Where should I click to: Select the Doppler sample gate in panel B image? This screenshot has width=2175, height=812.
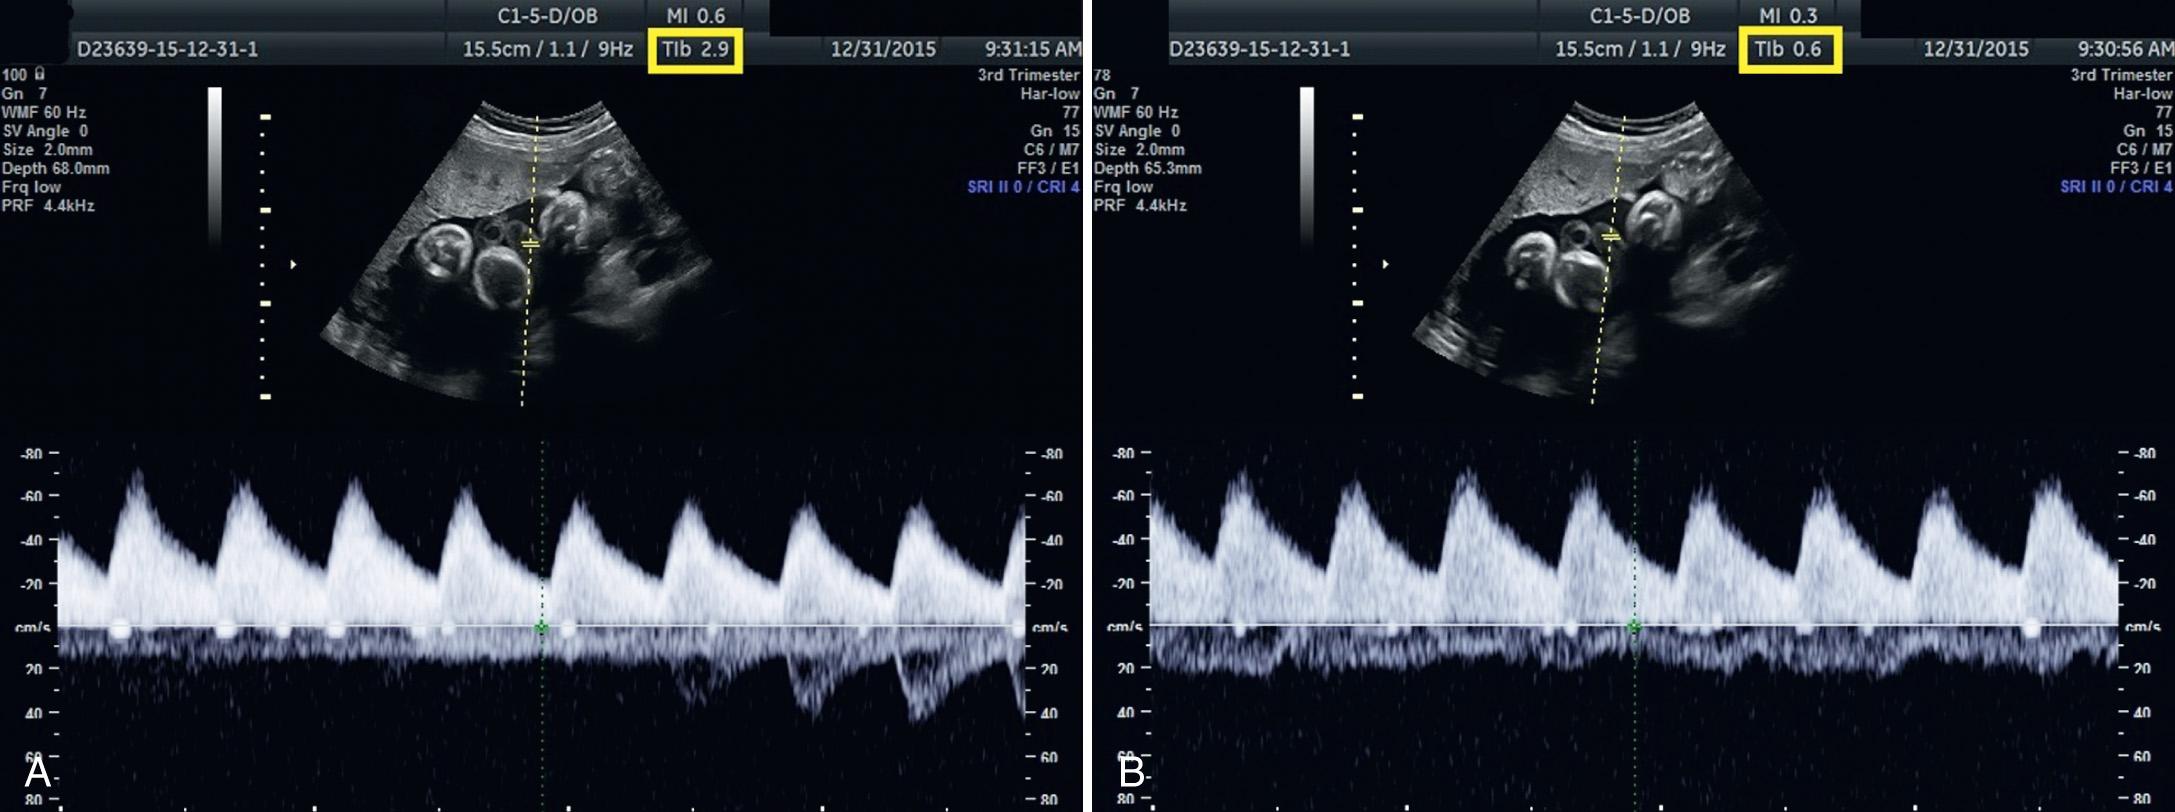pyautogui.click(x=1610, y=237)
